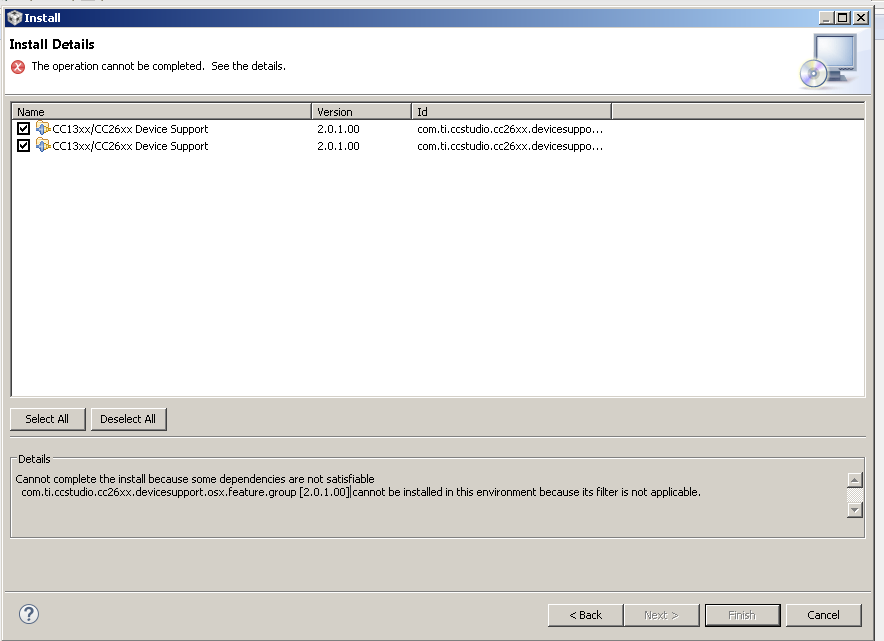Image resolution: width=884 pixels, height=641 pixels.
Task: Select second row's version 2.0.1.00
Action: tap(338, 146)
